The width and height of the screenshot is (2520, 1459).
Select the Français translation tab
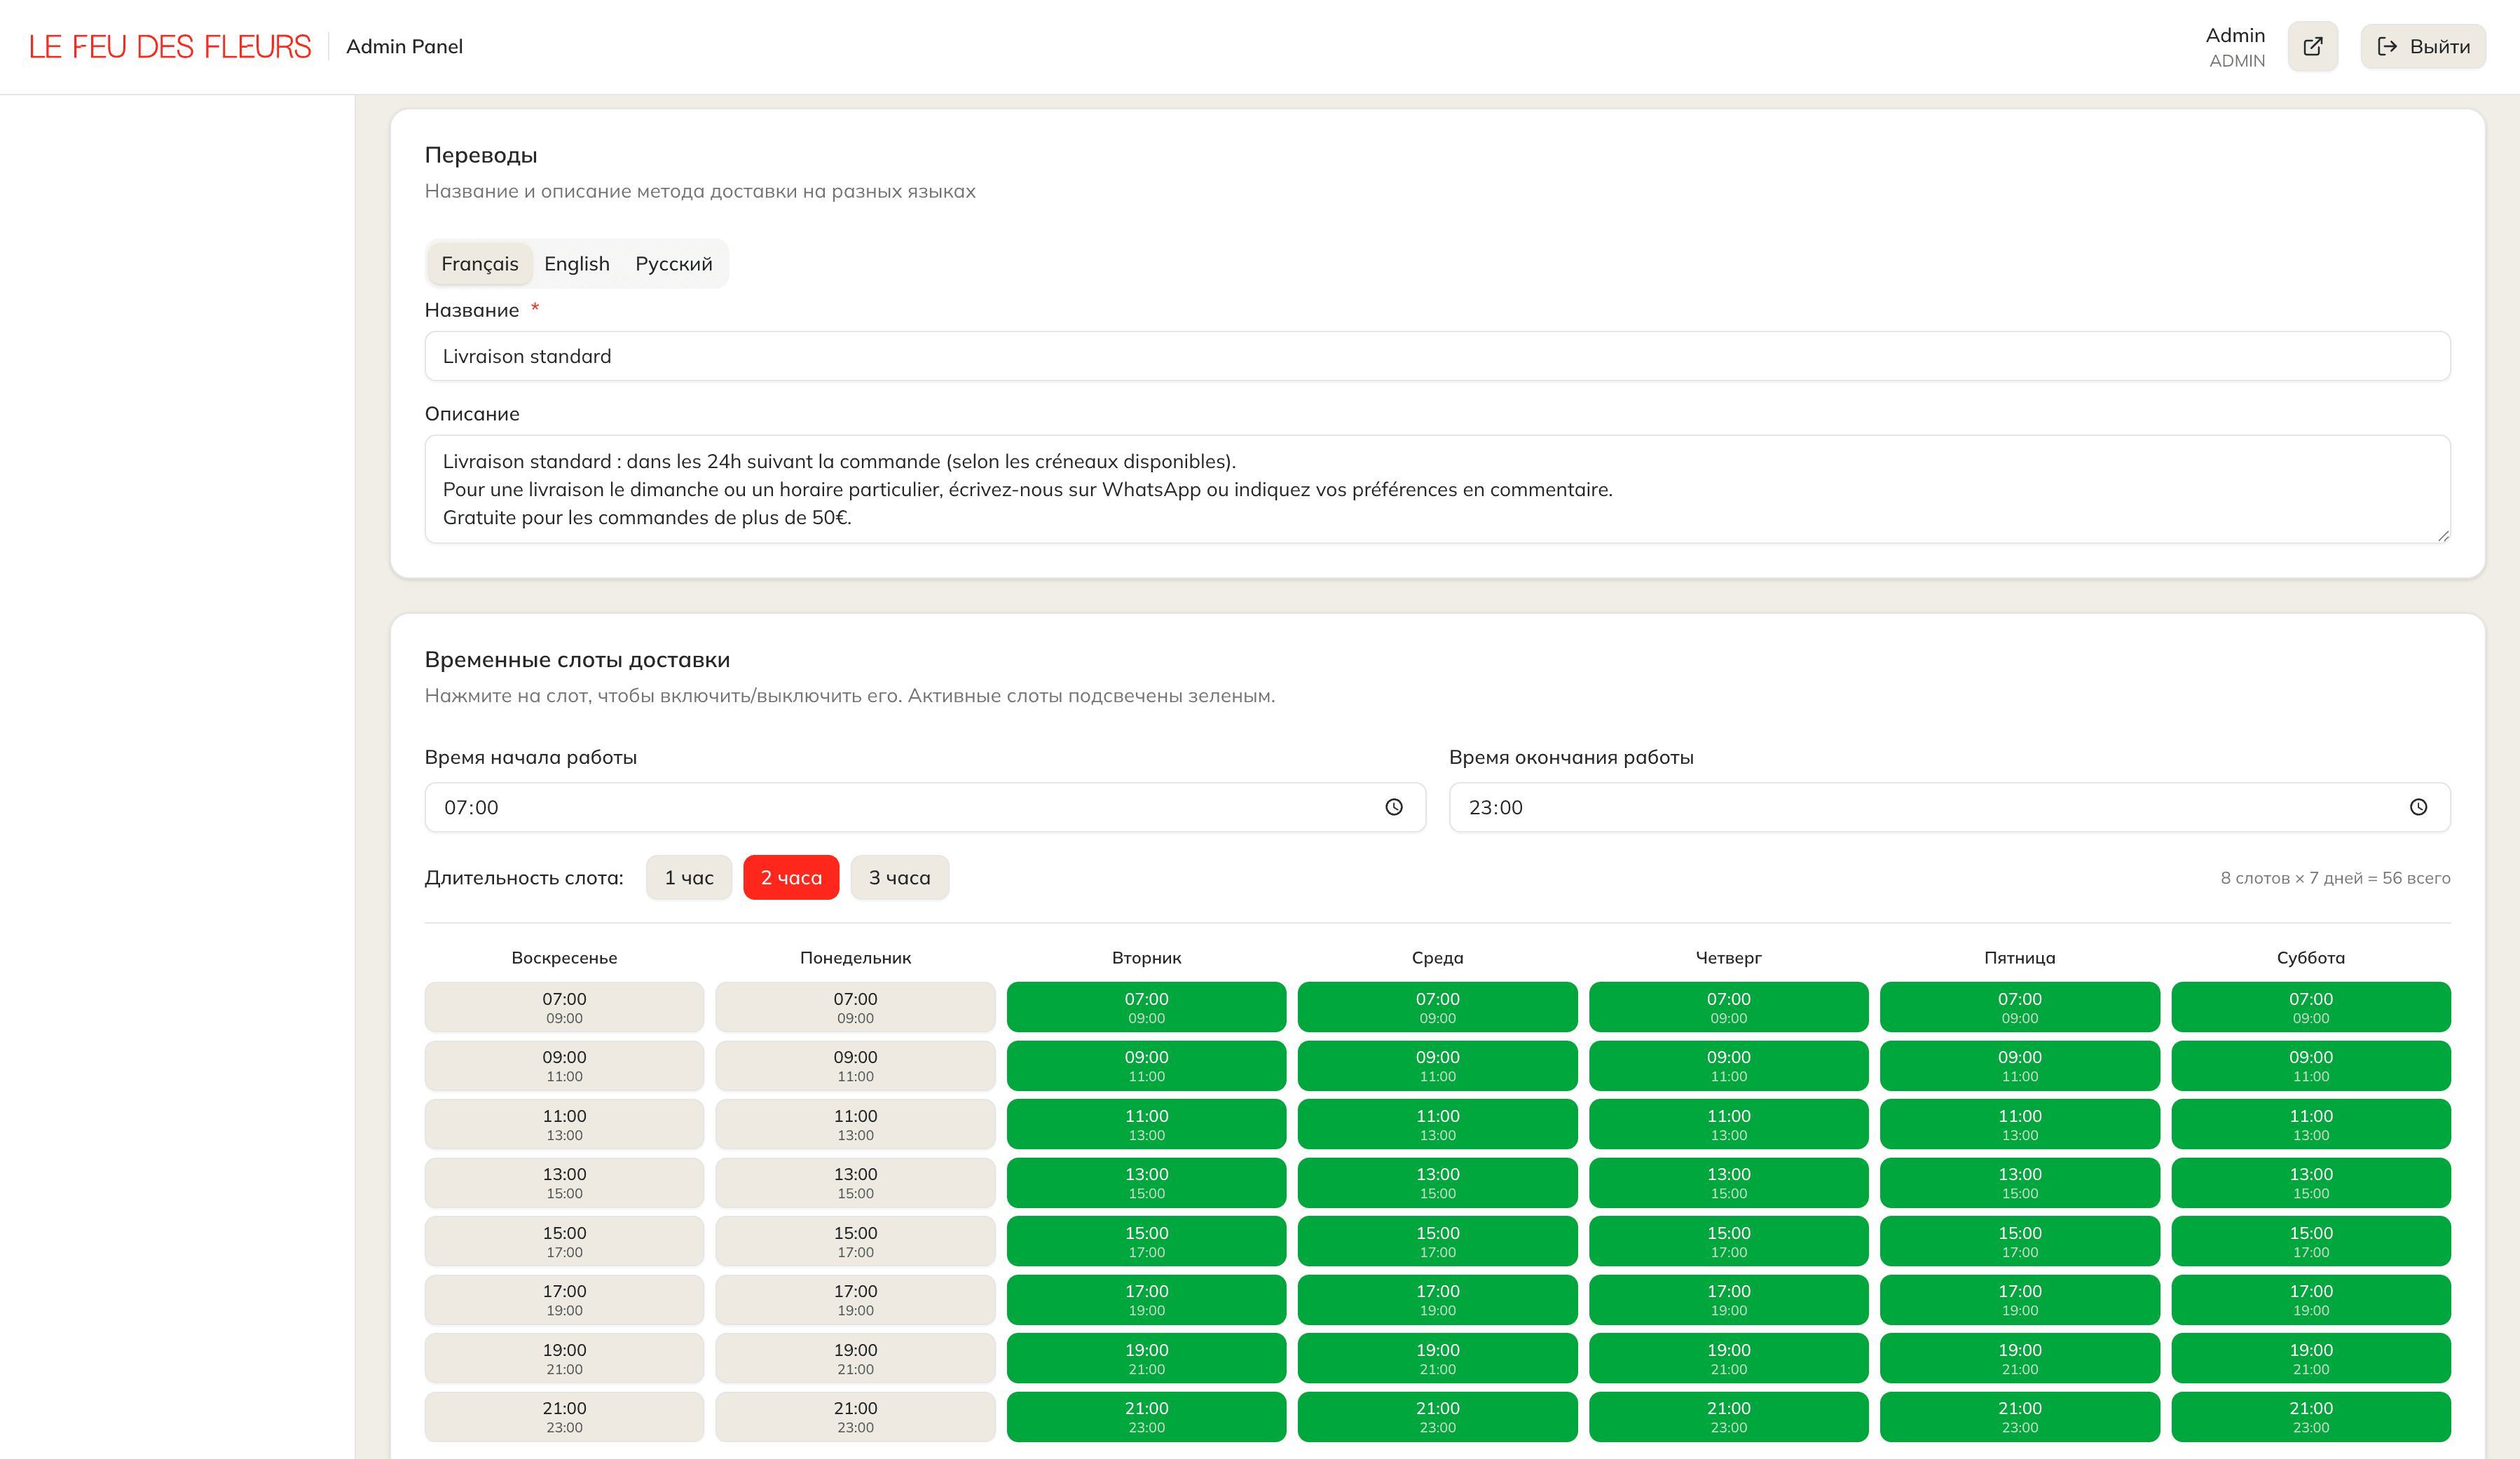pos(479,264)
